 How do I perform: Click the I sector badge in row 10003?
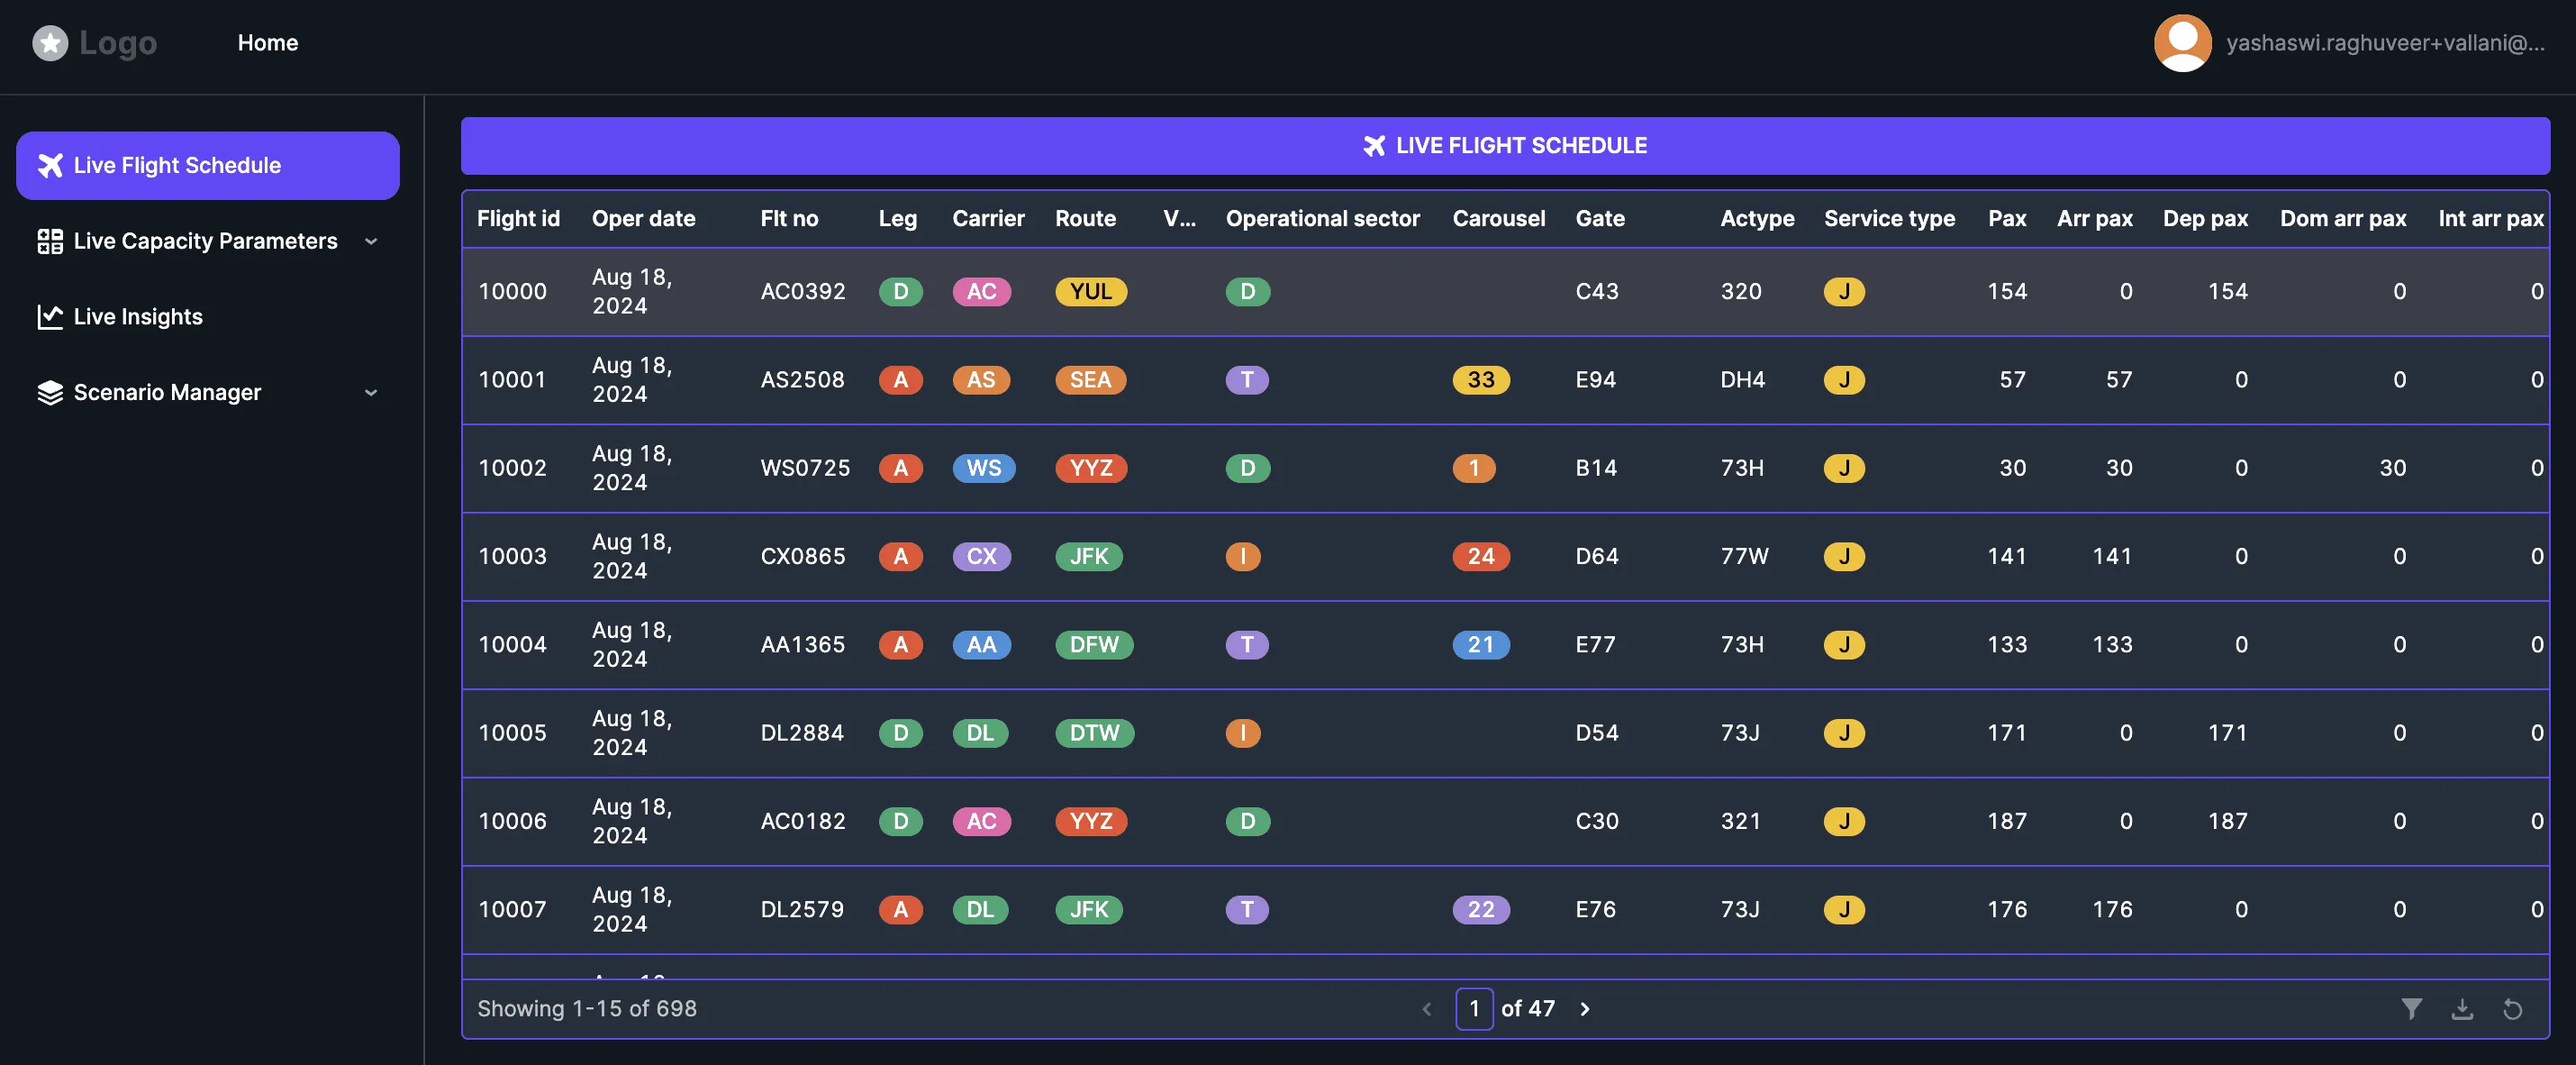point(1243,556)
